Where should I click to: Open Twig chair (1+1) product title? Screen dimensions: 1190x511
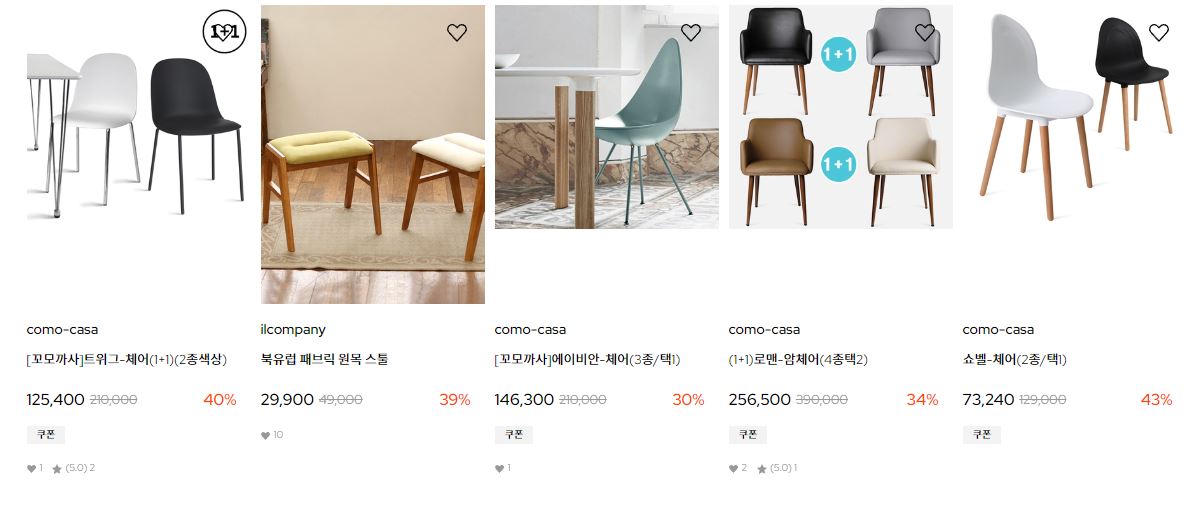pyautogui.click(x=127, y=360)
